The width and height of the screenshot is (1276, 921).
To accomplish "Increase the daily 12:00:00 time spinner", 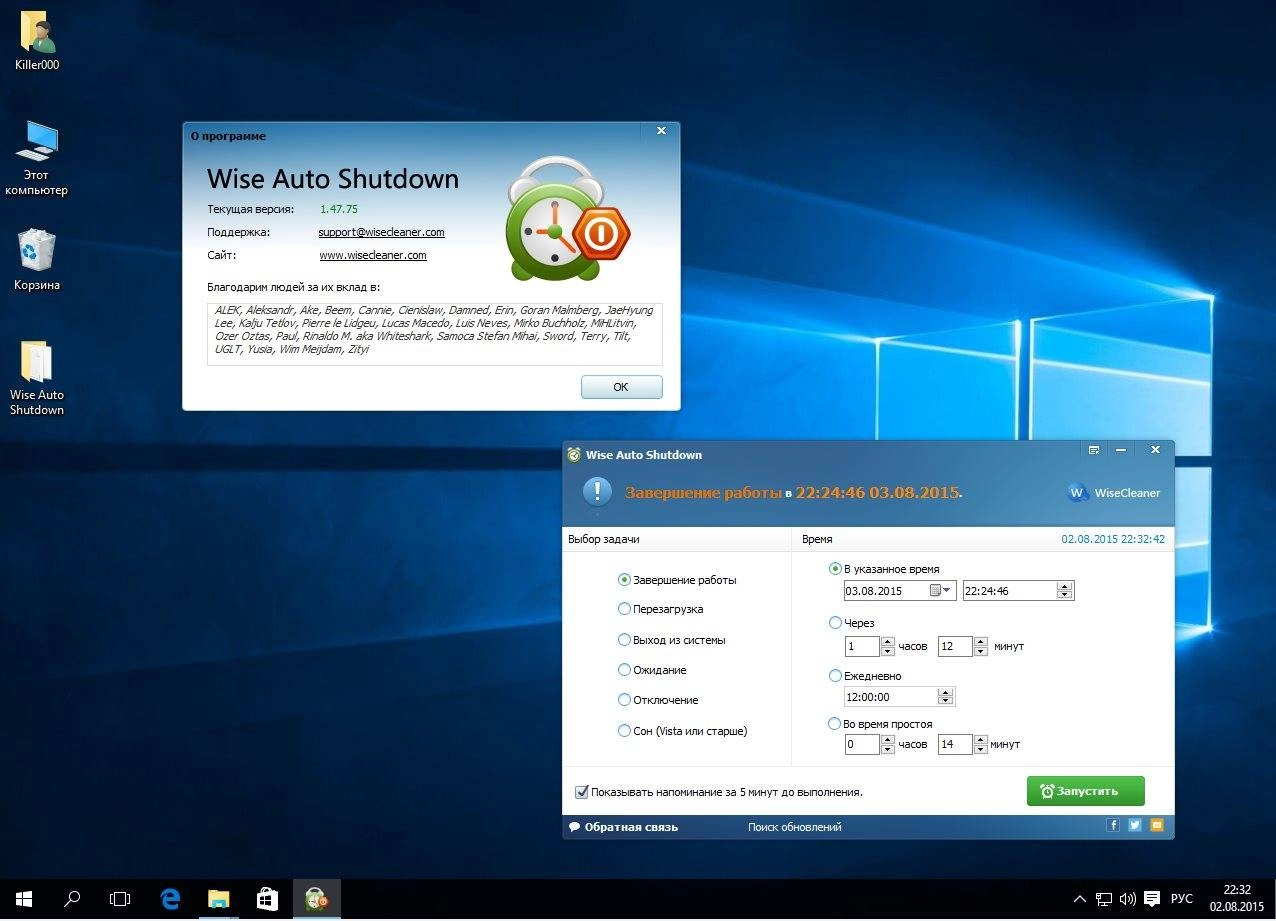I will coord(947,692).
